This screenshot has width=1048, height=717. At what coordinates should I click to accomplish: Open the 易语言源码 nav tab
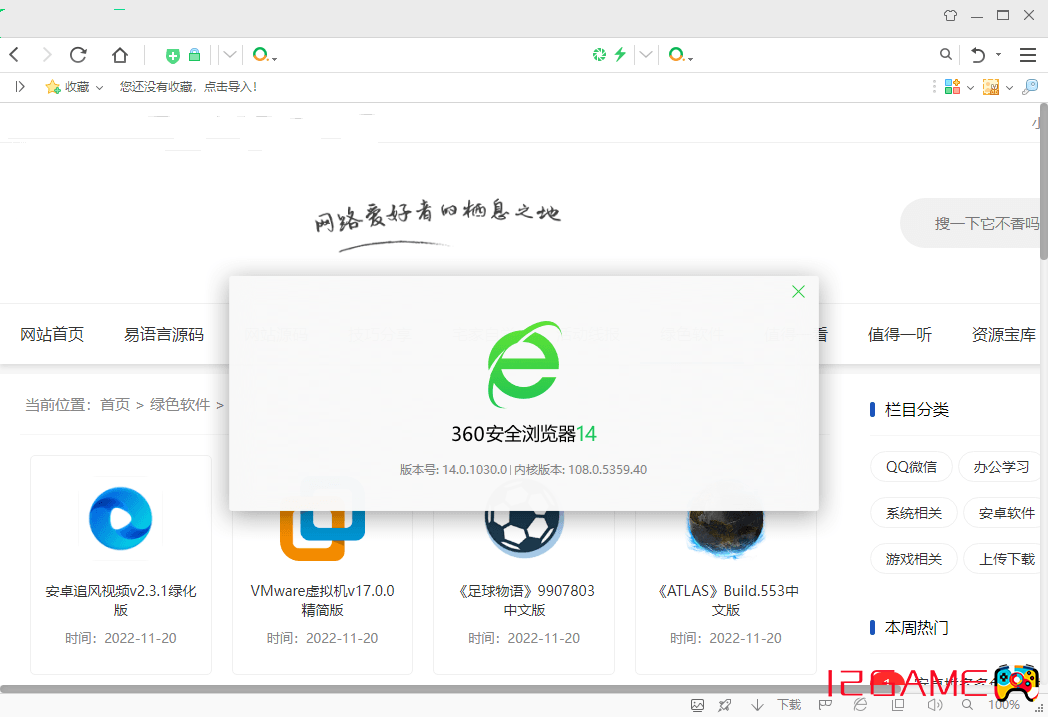click(x=164, y=334)
